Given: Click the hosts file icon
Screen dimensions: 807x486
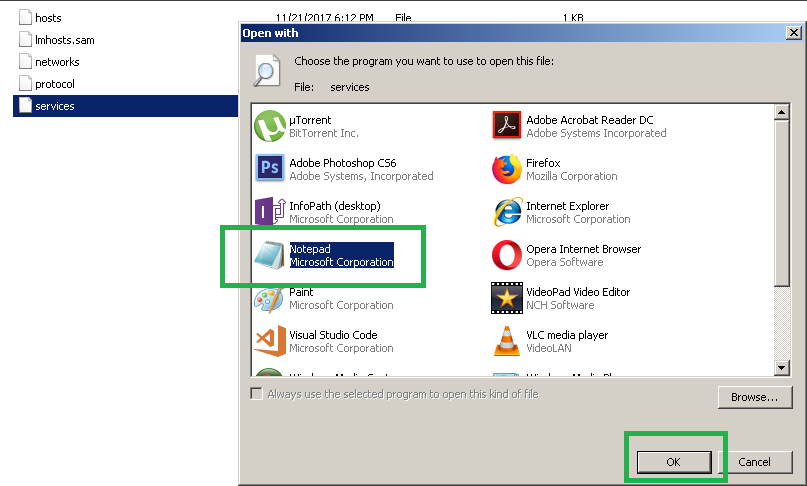Looking at the screenshot, I should [x=25, y=18].
